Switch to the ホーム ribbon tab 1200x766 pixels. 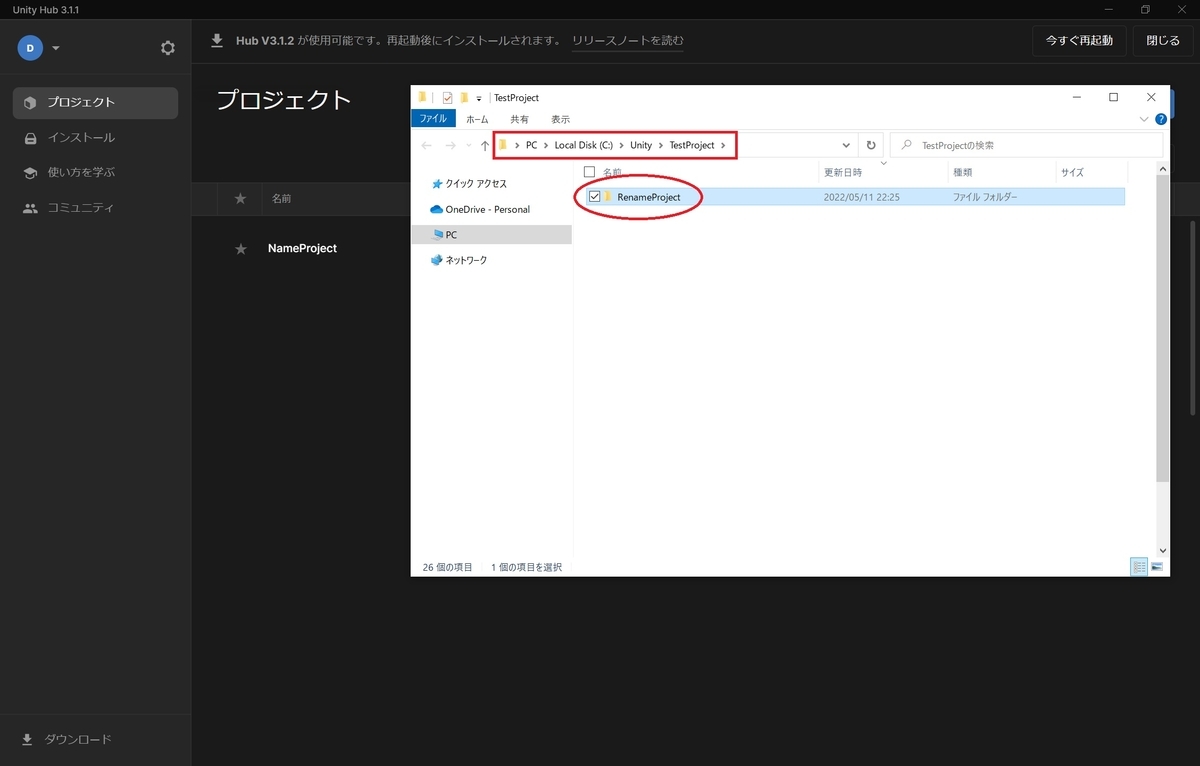[477, 118]
